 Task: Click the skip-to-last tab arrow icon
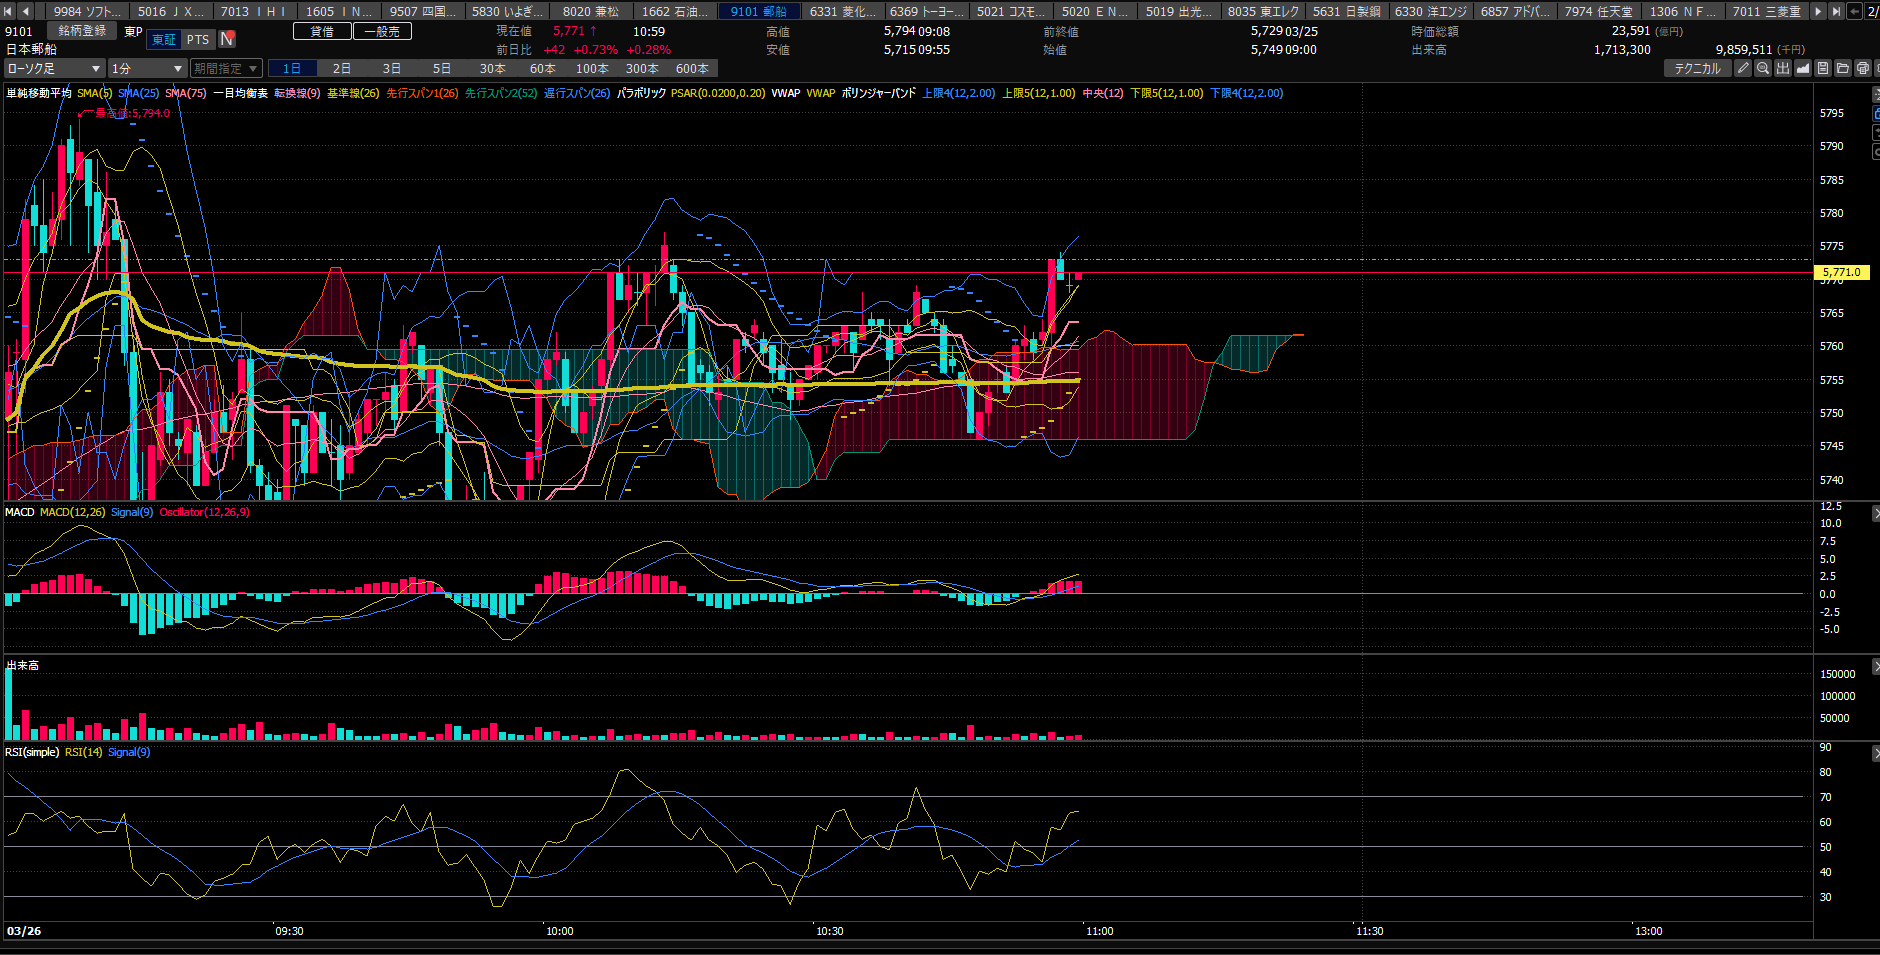(1836, 11)
